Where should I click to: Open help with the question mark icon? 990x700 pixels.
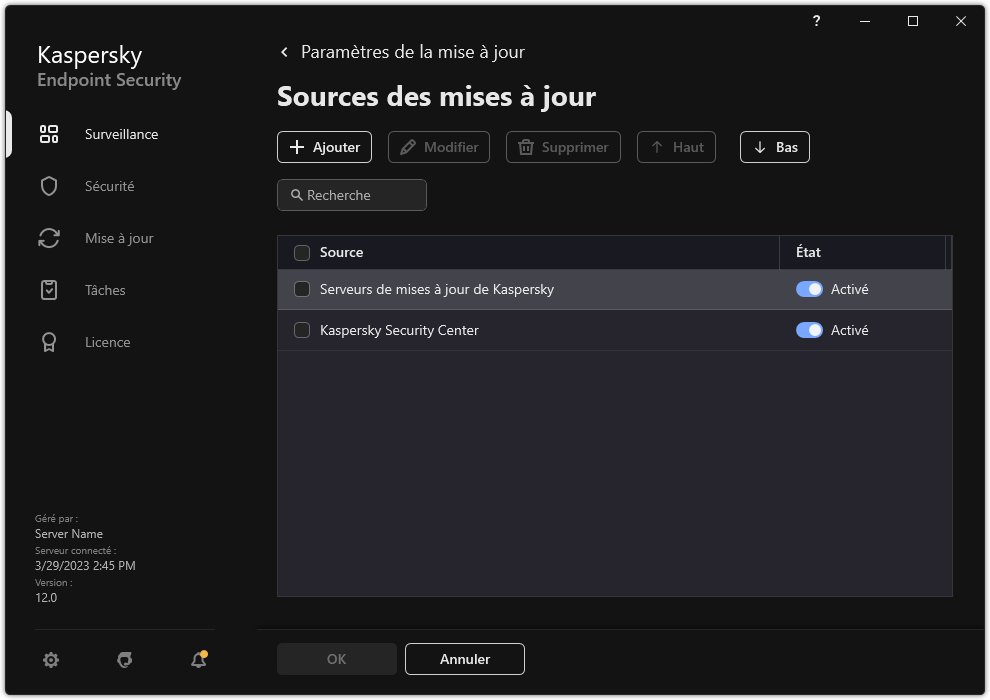tap(816, 21)
